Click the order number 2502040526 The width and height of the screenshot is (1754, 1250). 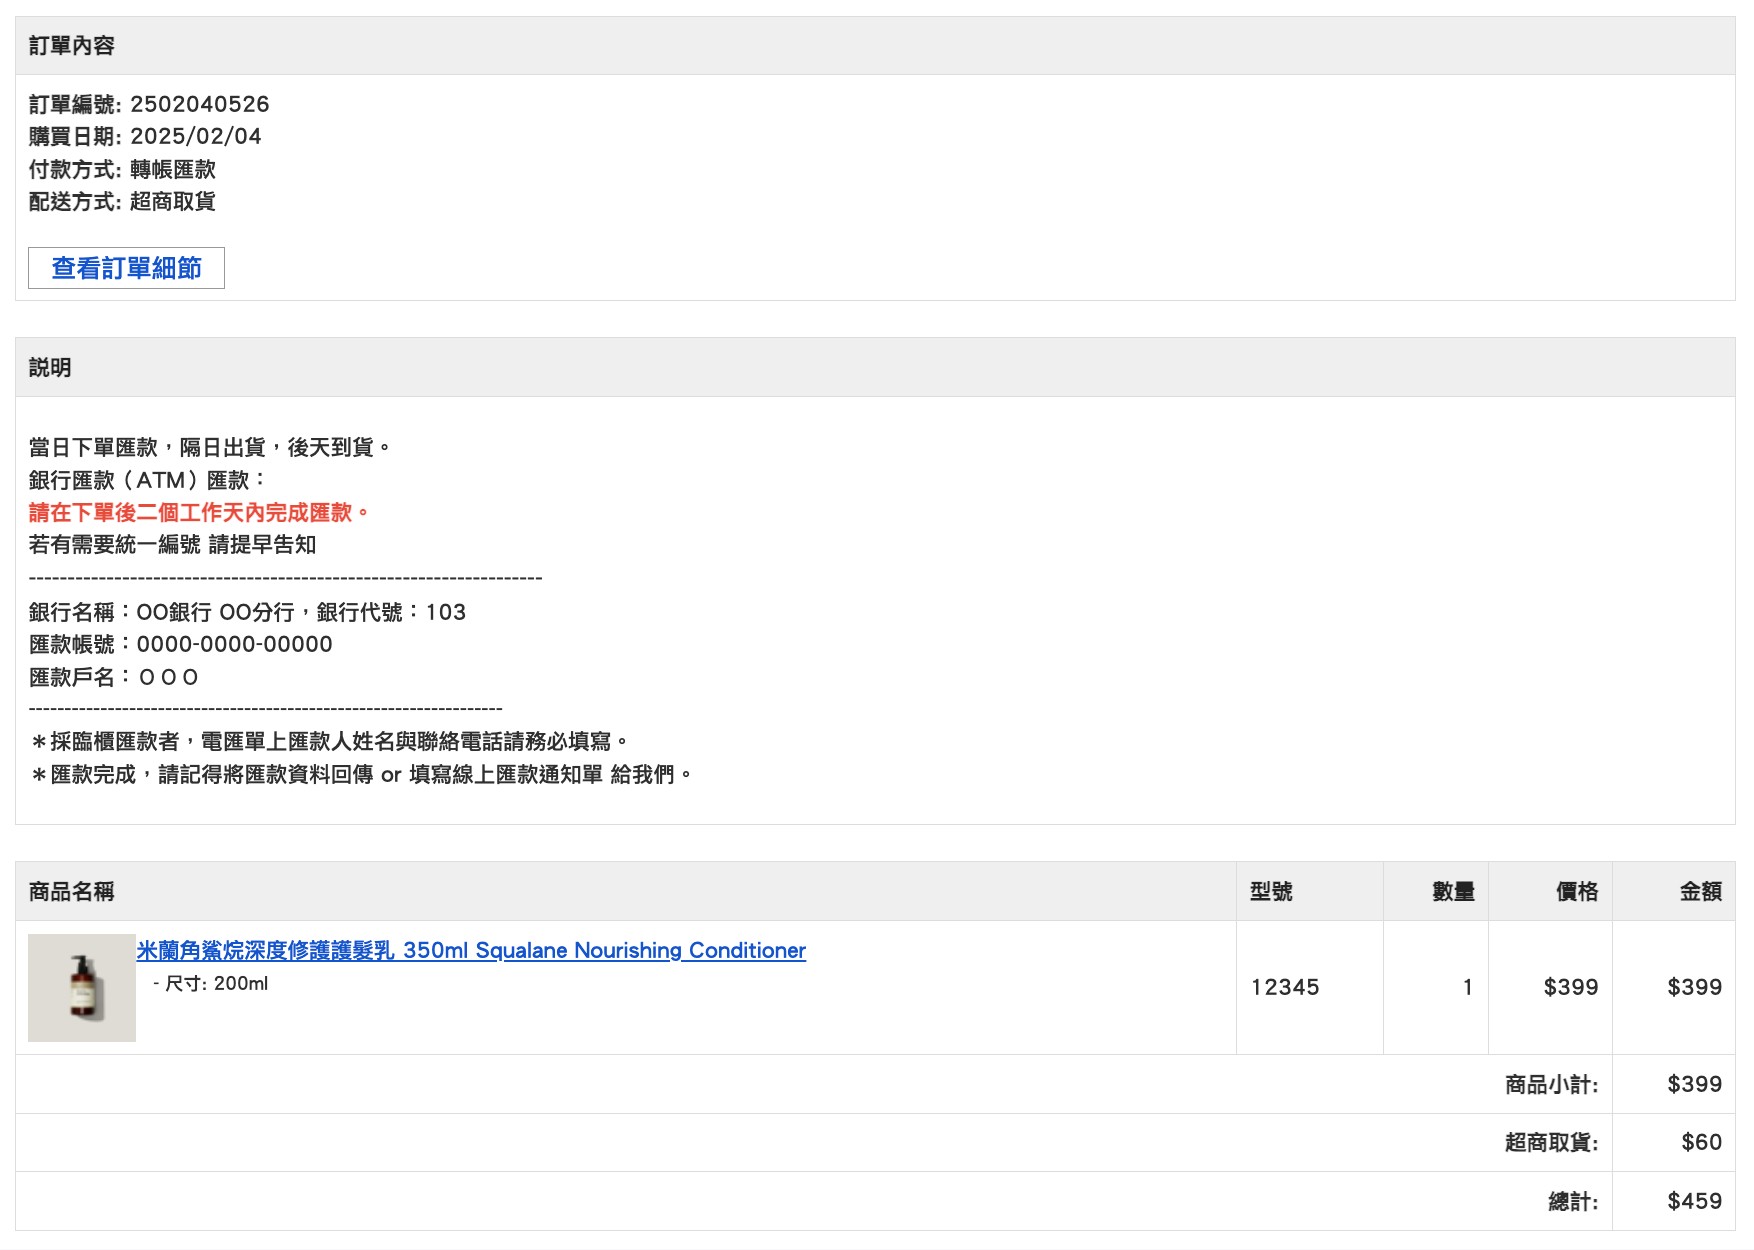pyautogui.click(x=199, y=104)
